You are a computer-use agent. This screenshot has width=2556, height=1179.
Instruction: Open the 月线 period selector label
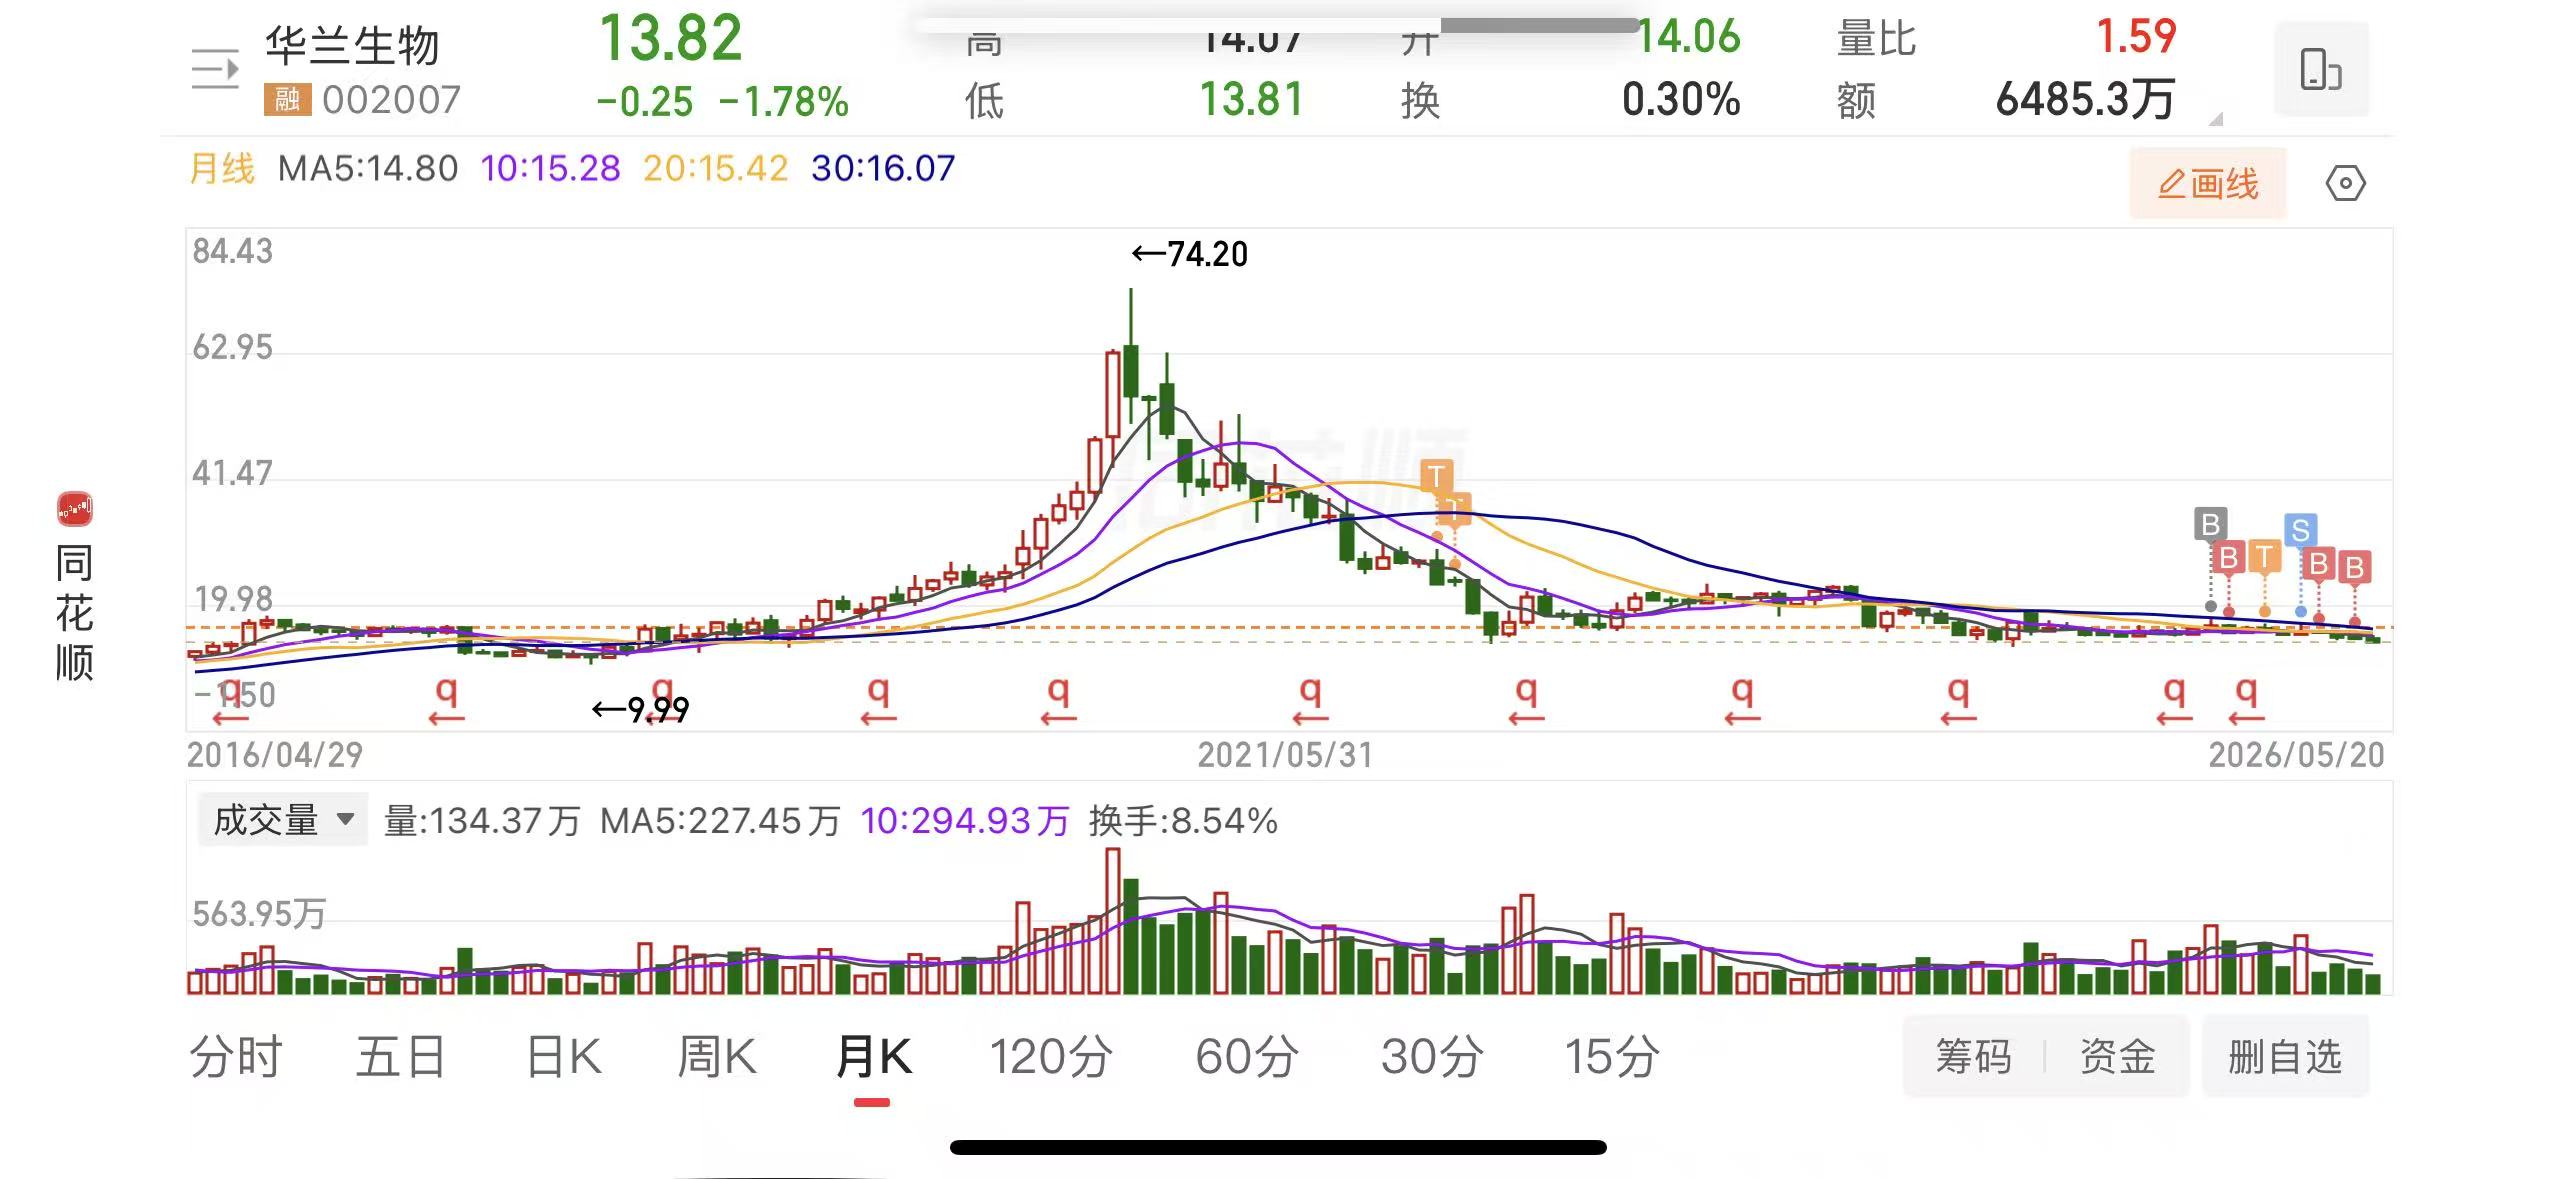click(x=222, y=168)
